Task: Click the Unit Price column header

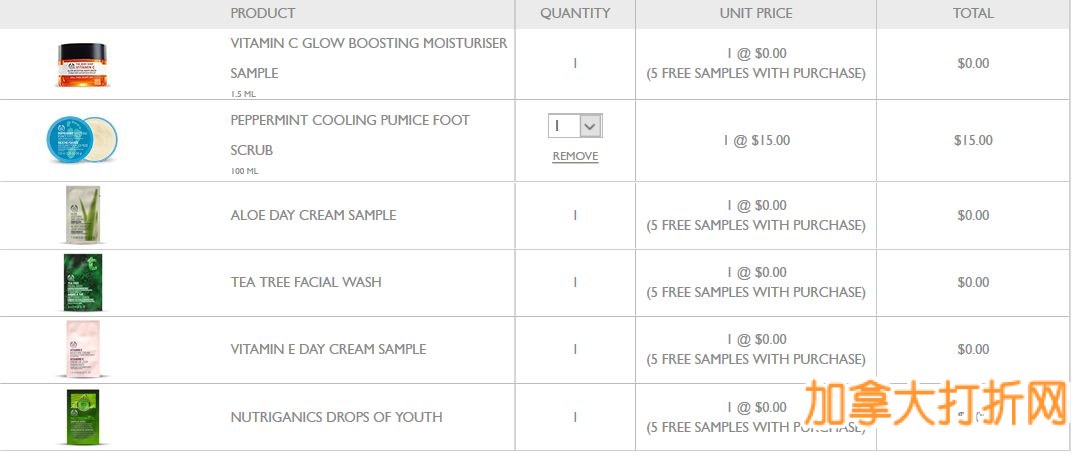Action: click(x=755, y=13)
